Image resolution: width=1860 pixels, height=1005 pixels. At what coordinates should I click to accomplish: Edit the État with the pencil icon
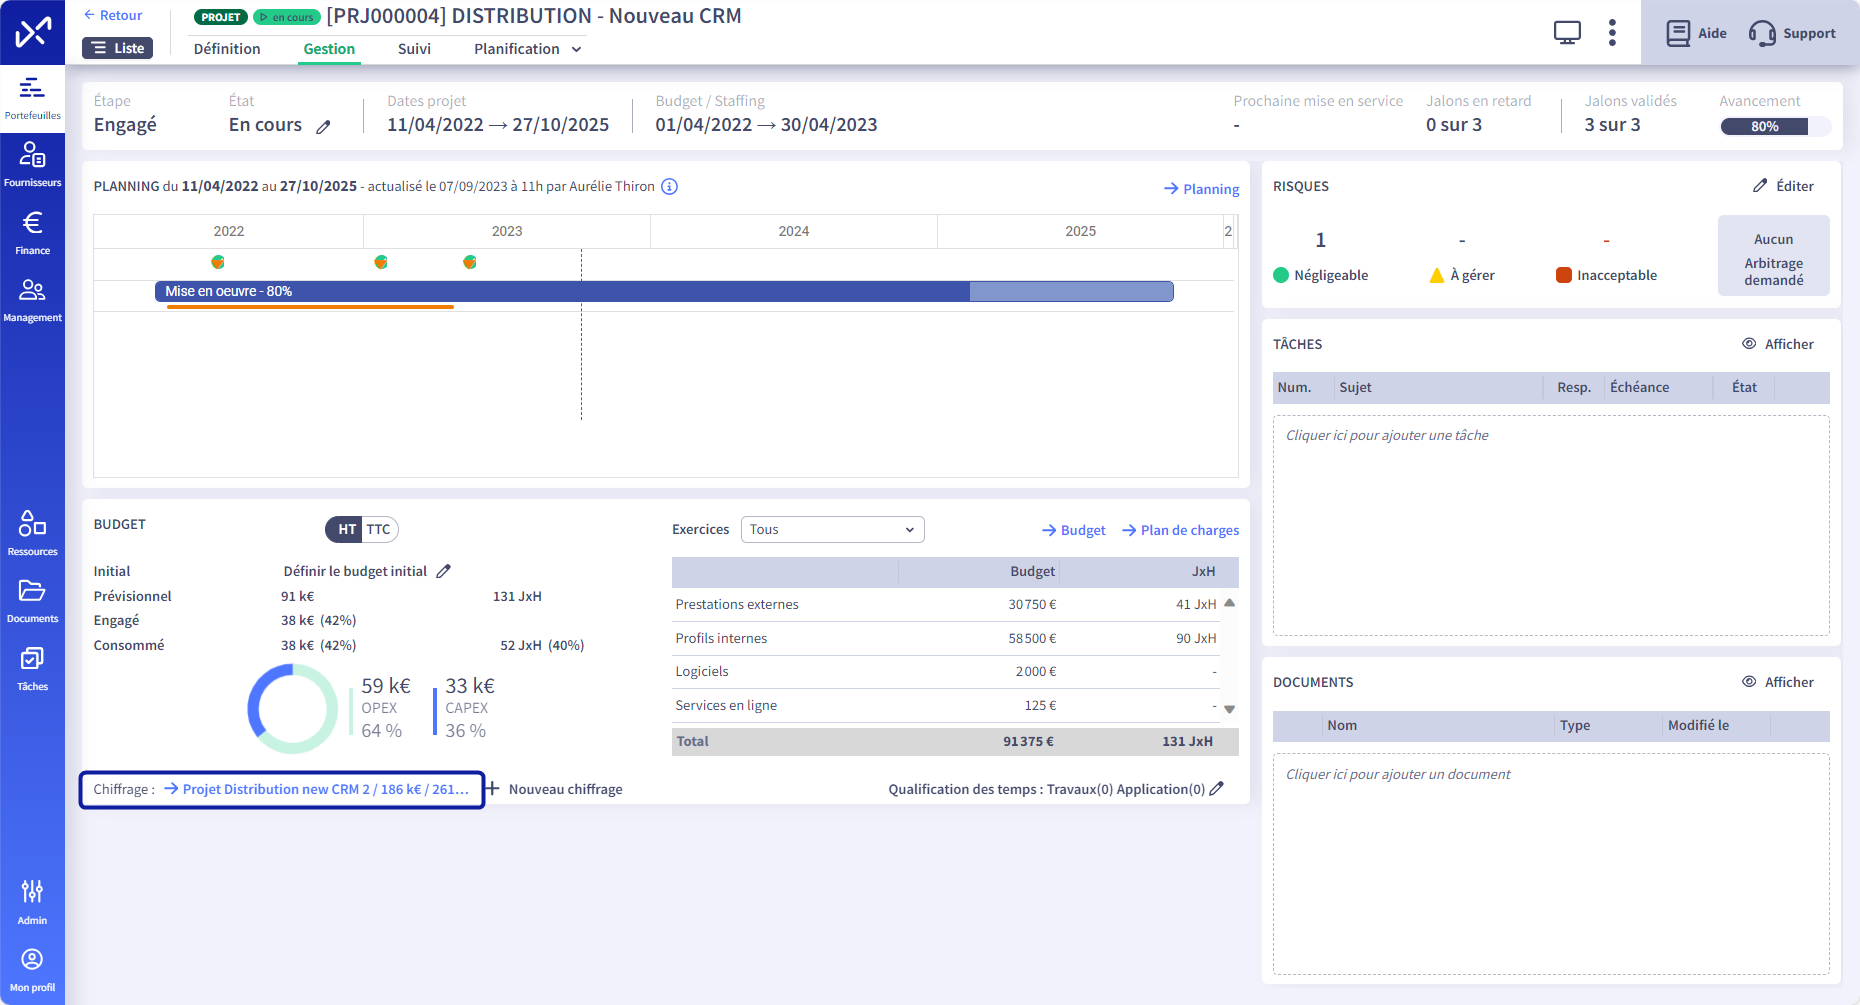(x=323, y=126)
